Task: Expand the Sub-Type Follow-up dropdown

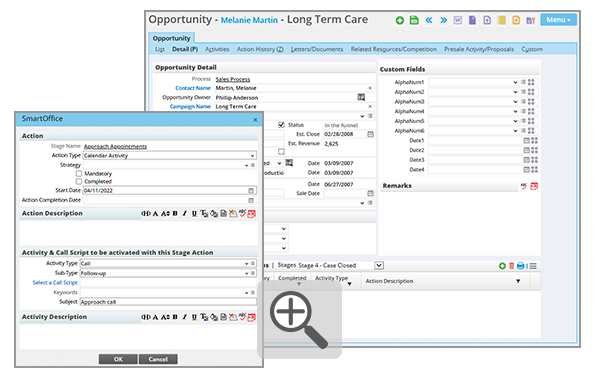Action: click(246, 273)
